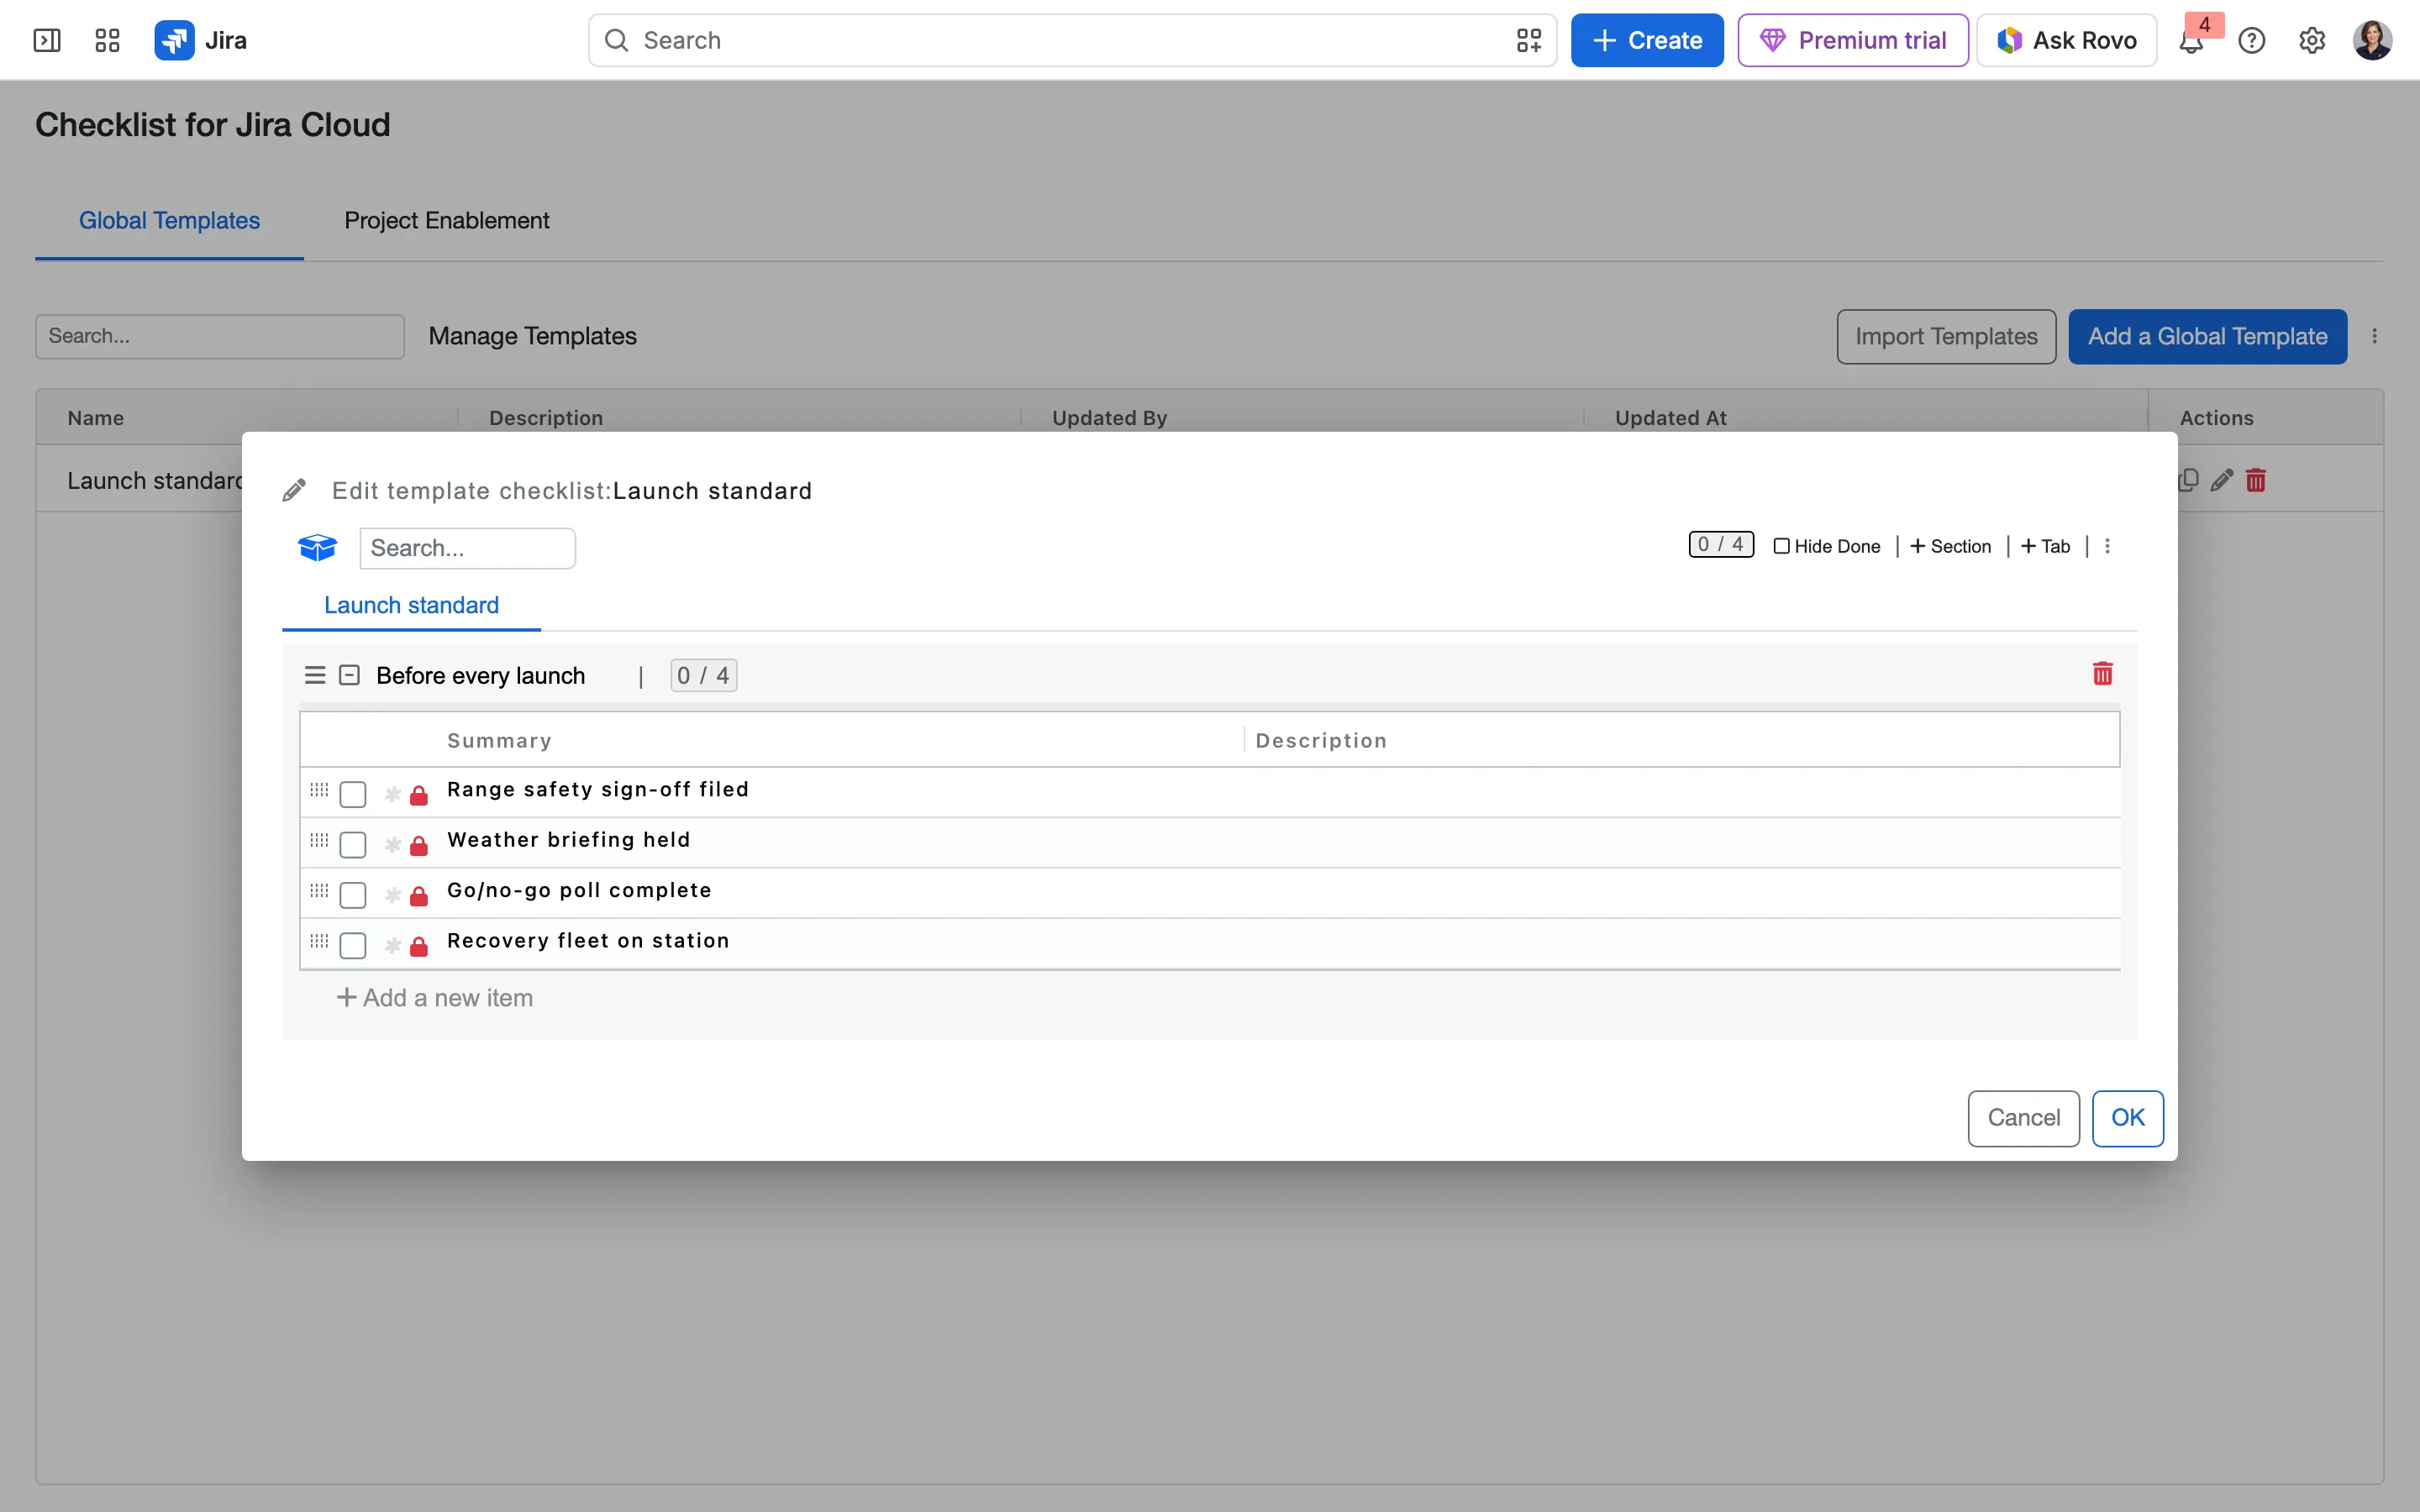Check Weather briefing held
The width and height of the screenshot is (2420, 1512).
(x=353, y=845)
